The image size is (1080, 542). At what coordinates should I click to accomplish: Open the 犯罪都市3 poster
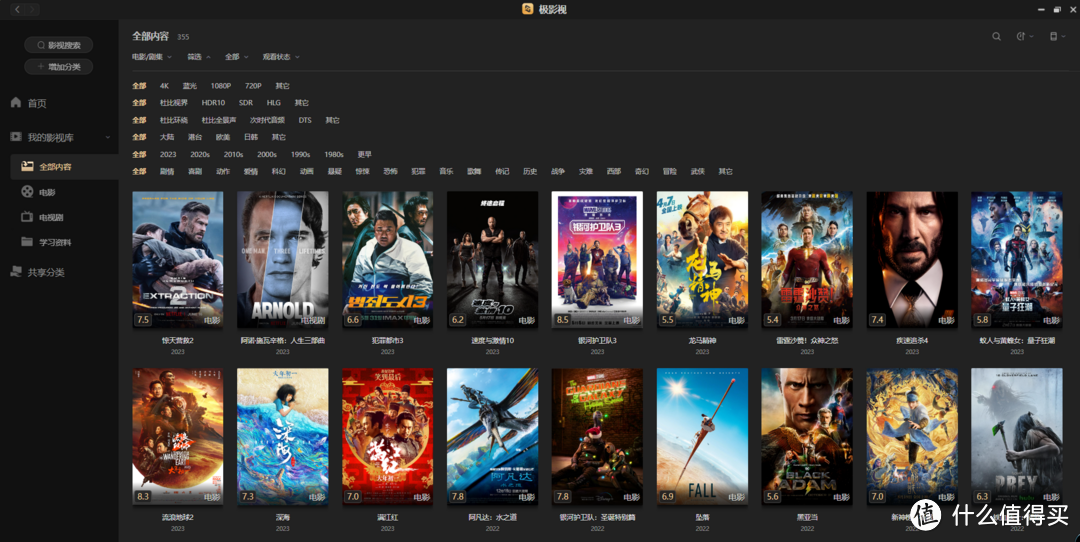click(388, 260)
